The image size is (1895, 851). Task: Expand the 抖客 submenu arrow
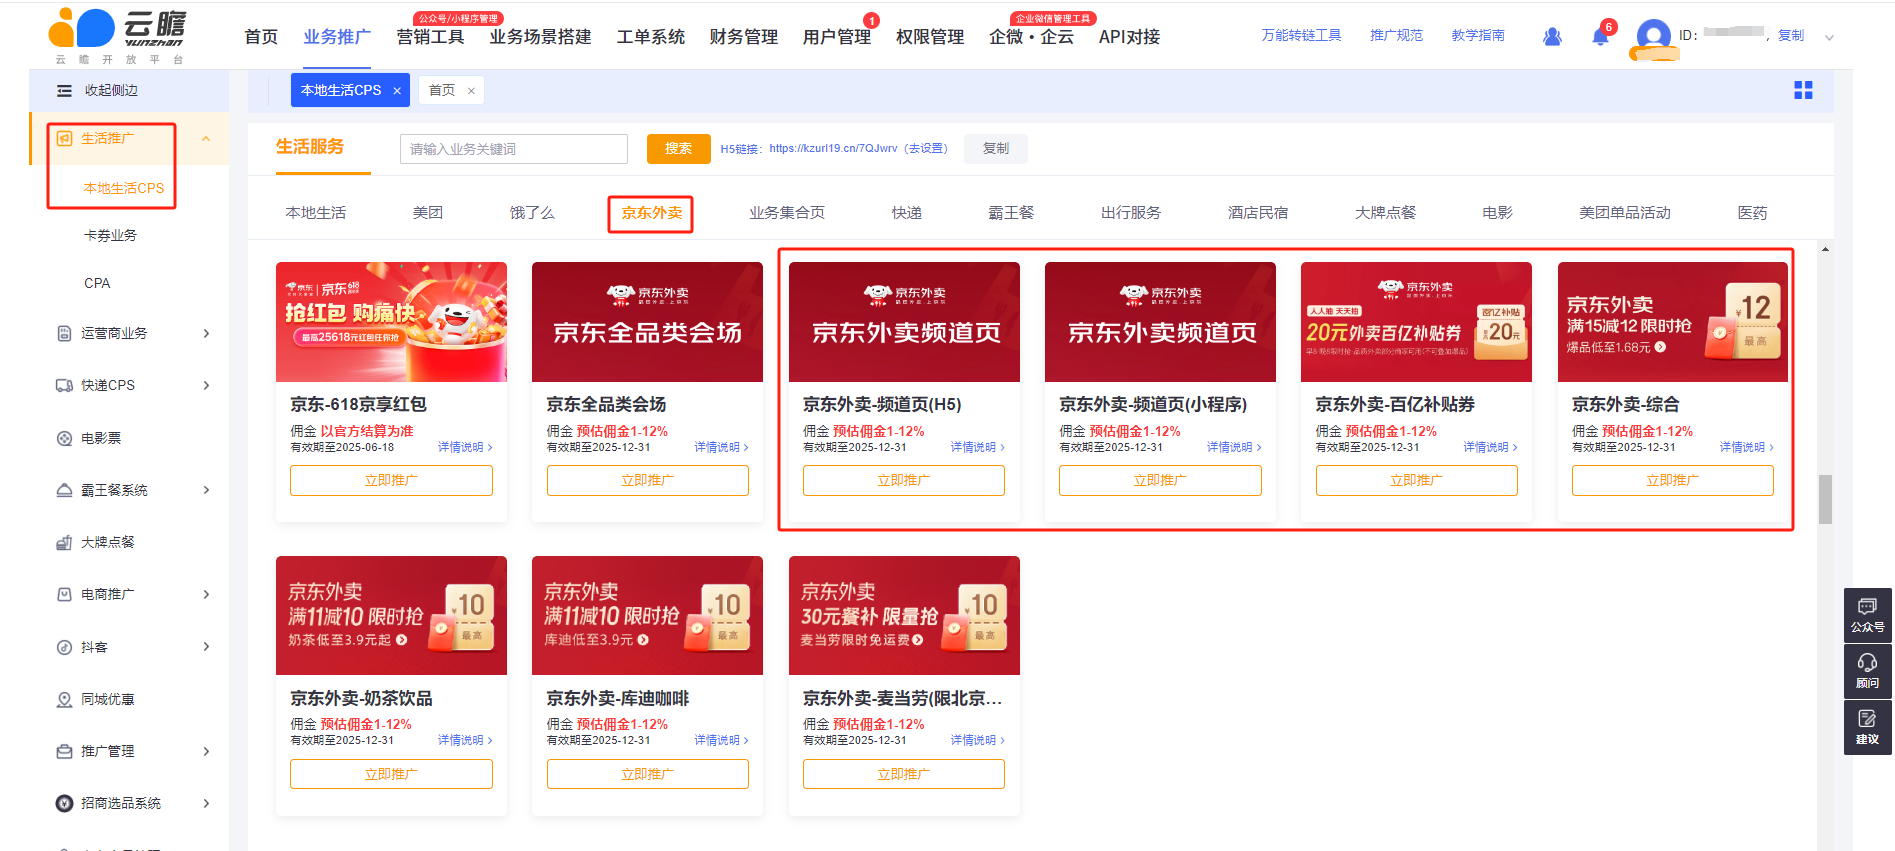tap(206, 647)
